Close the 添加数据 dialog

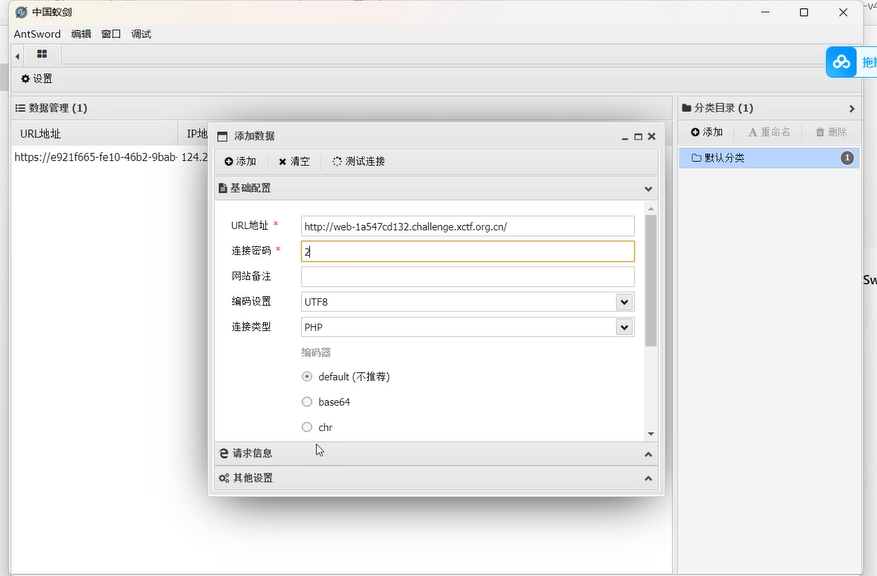pyautogui.click(x=652, y=136)
